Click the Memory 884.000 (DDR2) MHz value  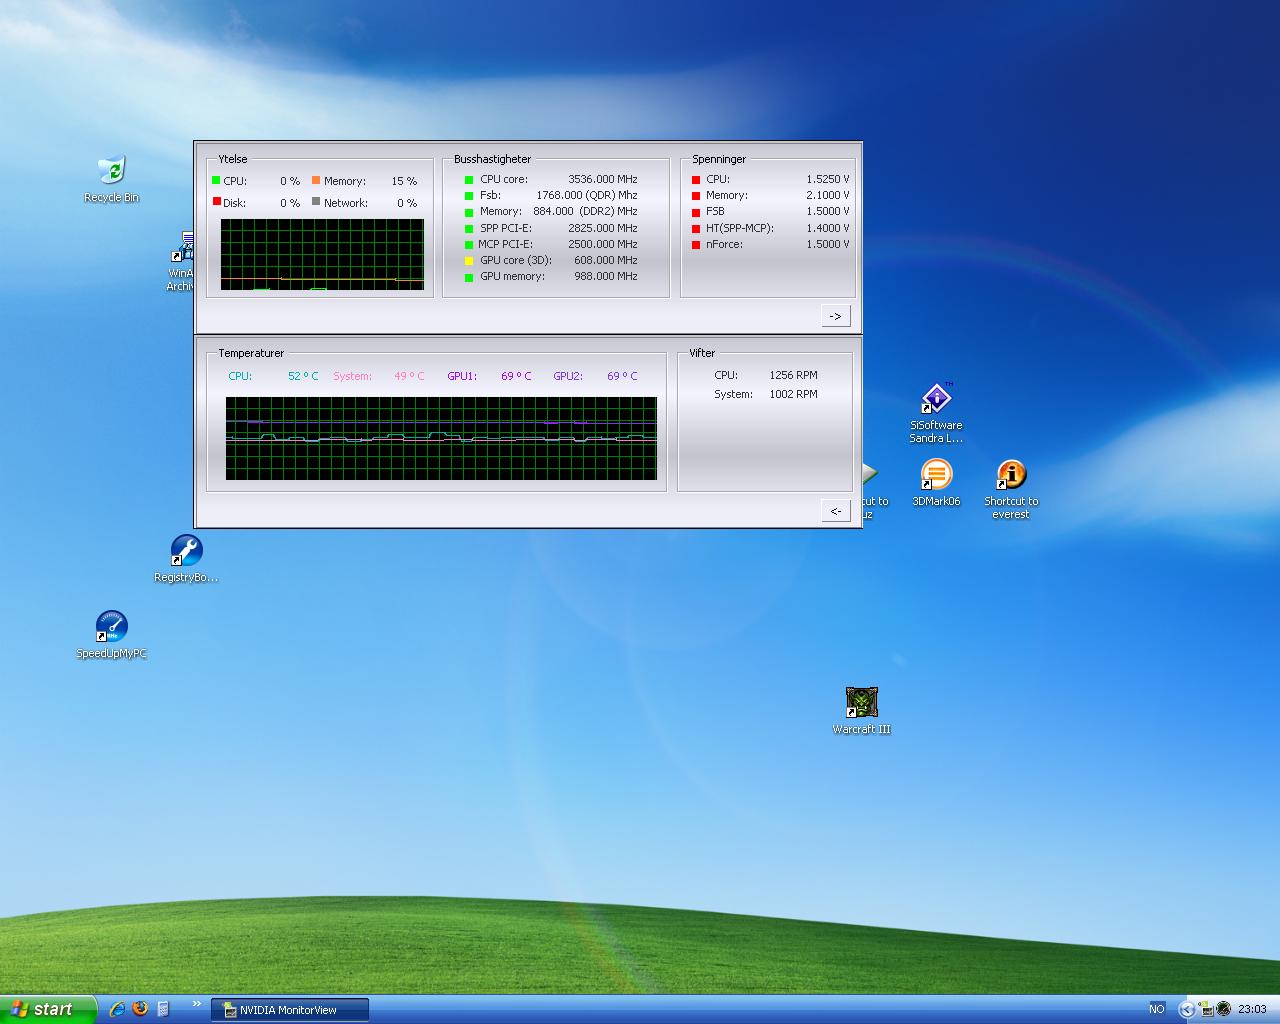pyautogui.click(x=585, y=211)
